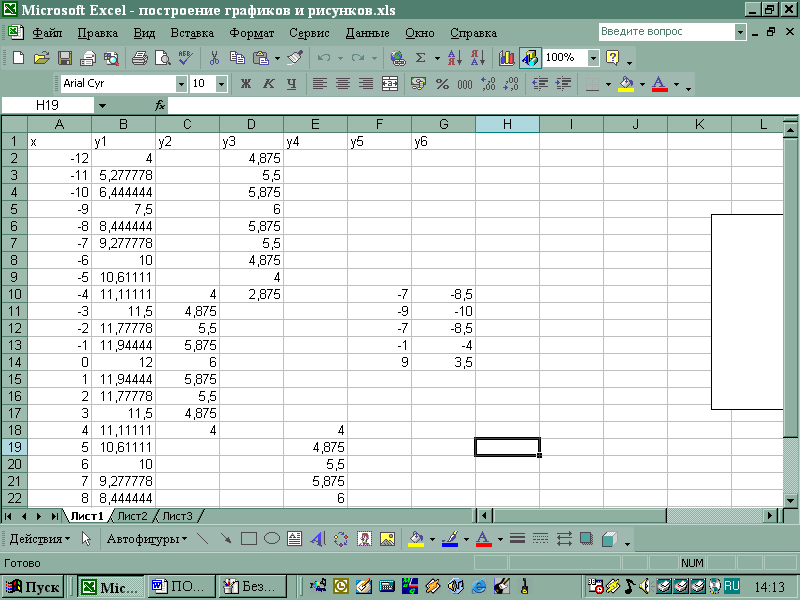Viewport: 800px width, 600px height.
Task: Open the formatting toolbar fill color dropdown arrow
Action: [642, 84]
